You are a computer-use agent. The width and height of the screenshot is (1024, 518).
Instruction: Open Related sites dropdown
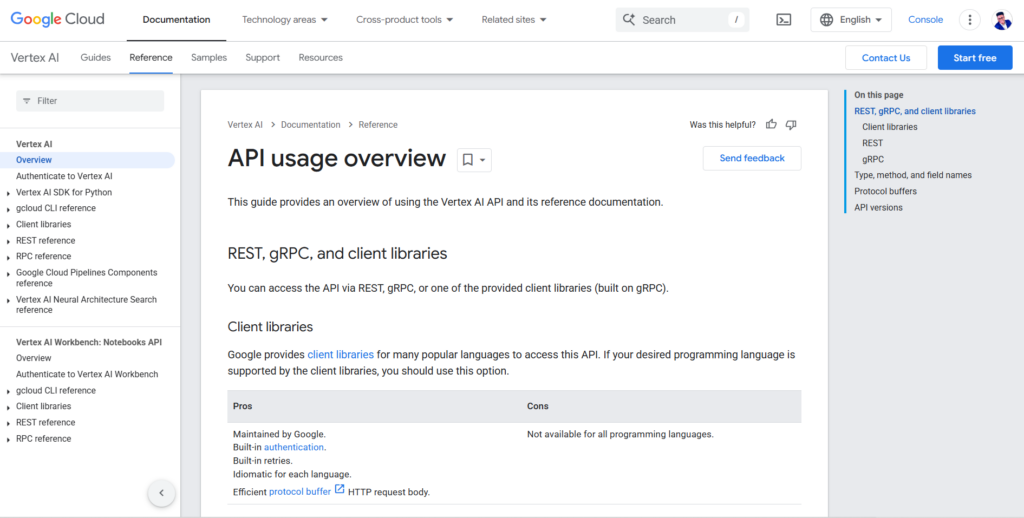point(514,20)
